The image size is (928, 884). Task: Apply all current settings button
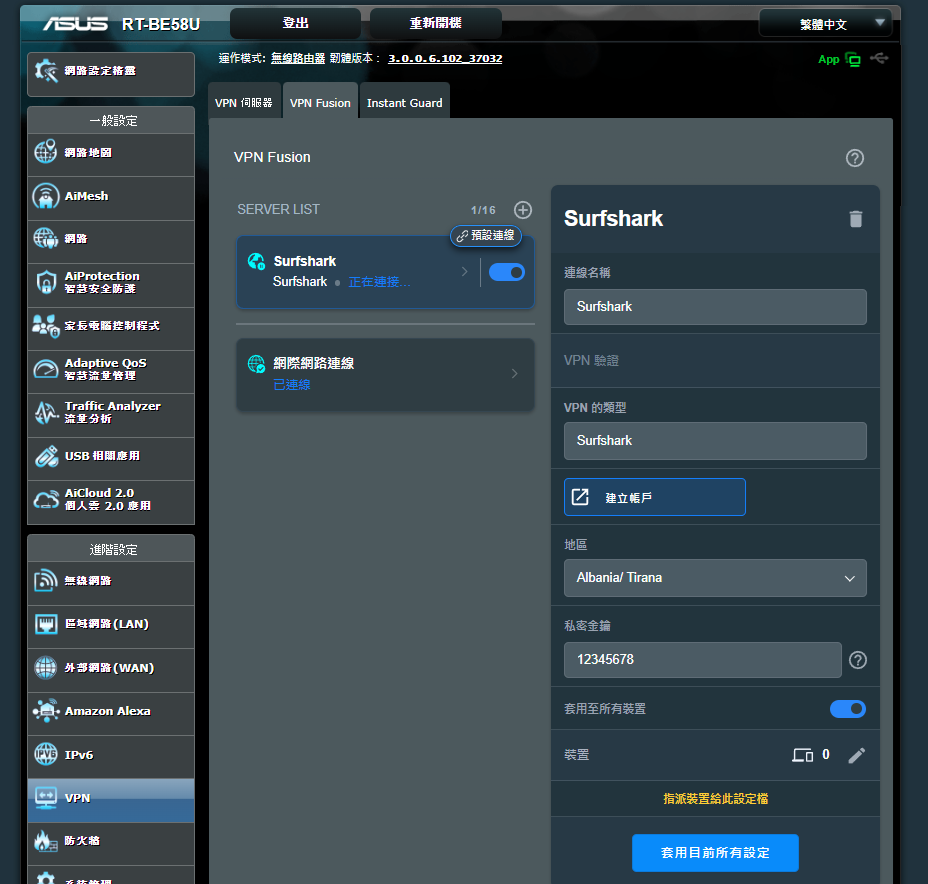click(715, 853)
